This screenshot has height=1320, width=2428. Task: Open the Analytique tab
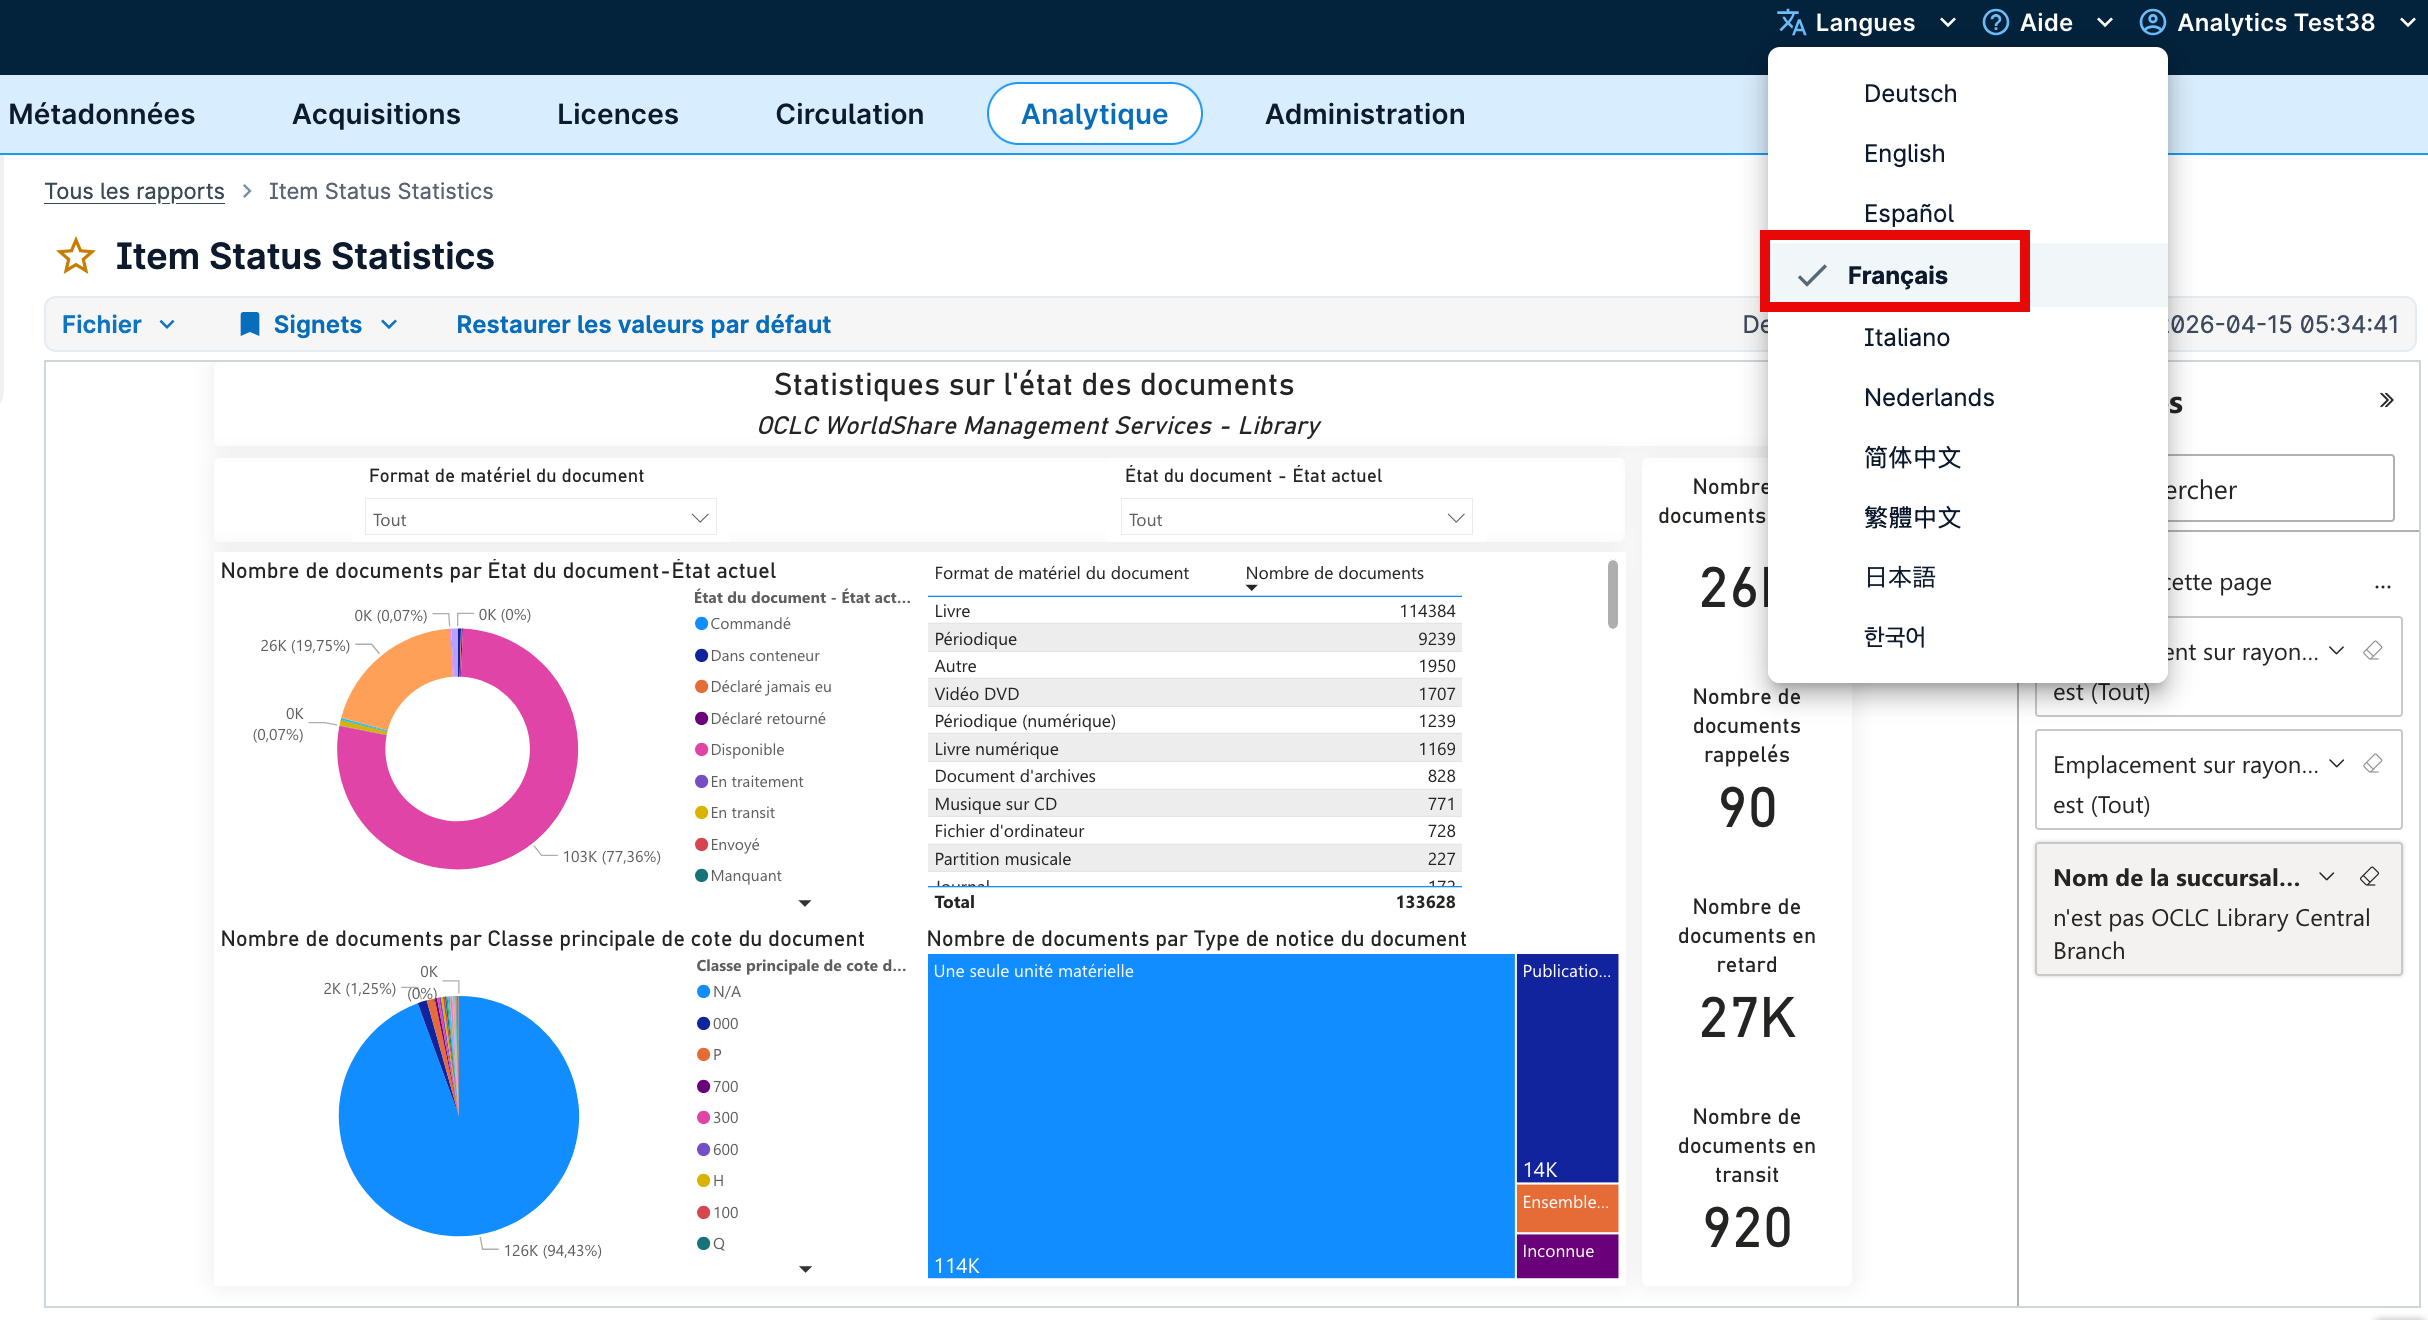coord(1094,114)
